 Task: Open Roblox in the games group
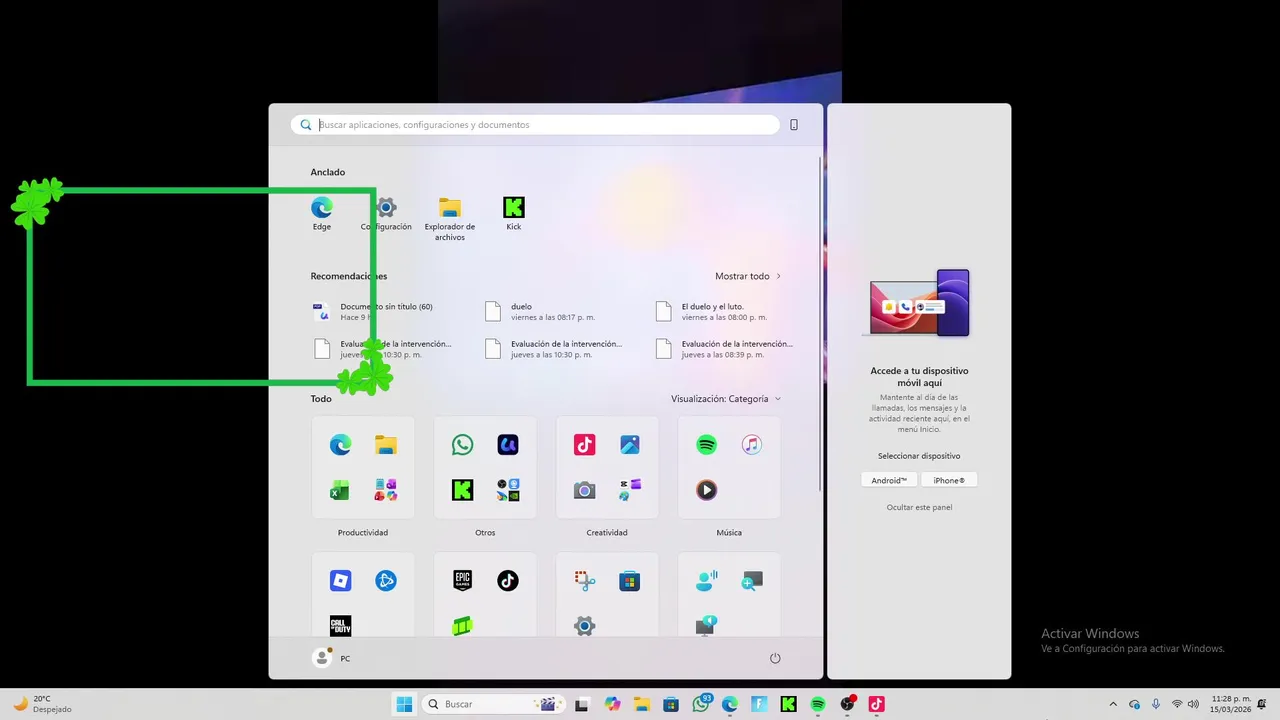pos(340,581)
